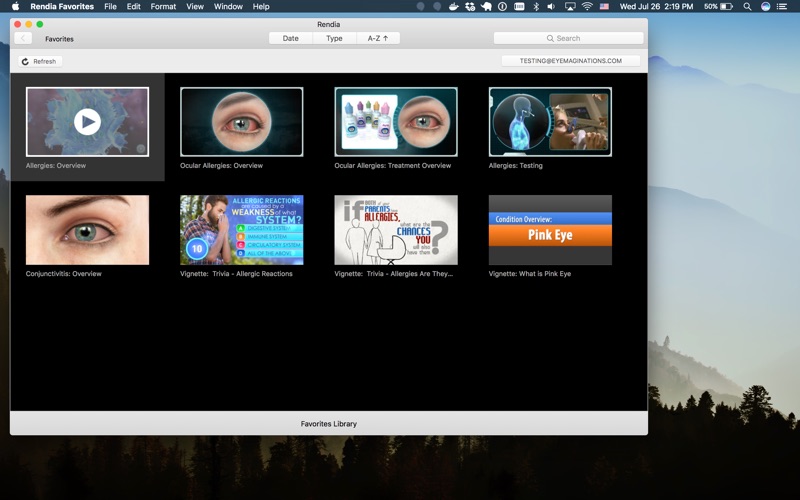Click the Siri menu bar icon
The image size is (800, 500).
(765, 7)
